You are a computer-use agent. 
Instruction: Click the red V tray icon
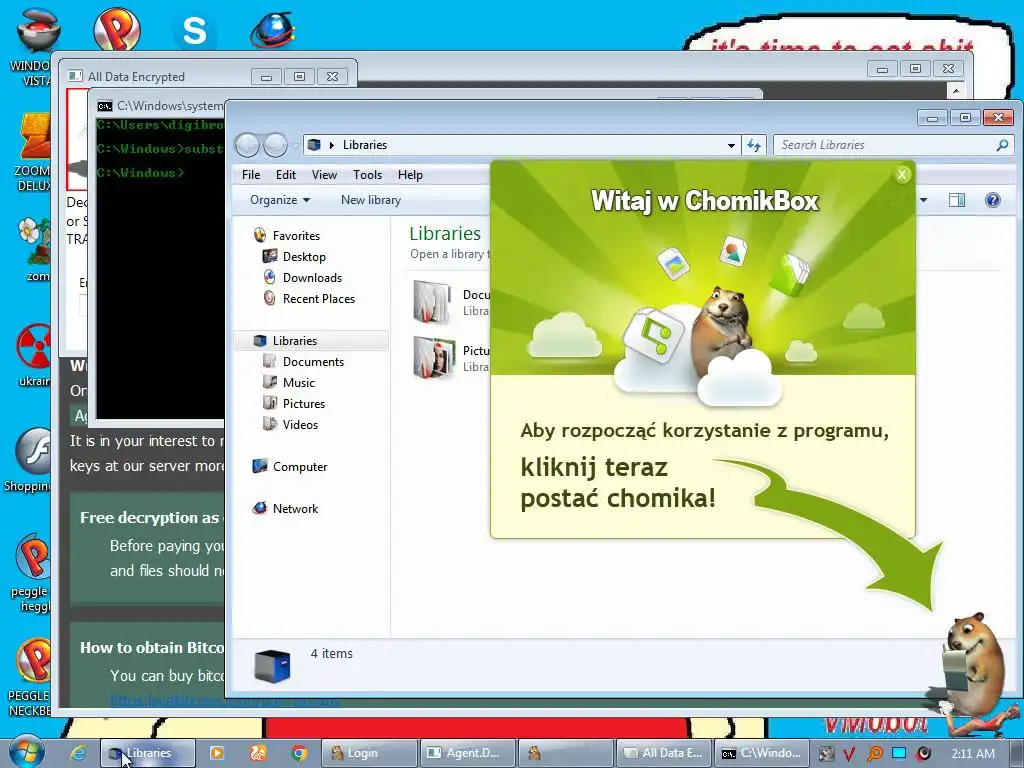(x=849, y=754)
